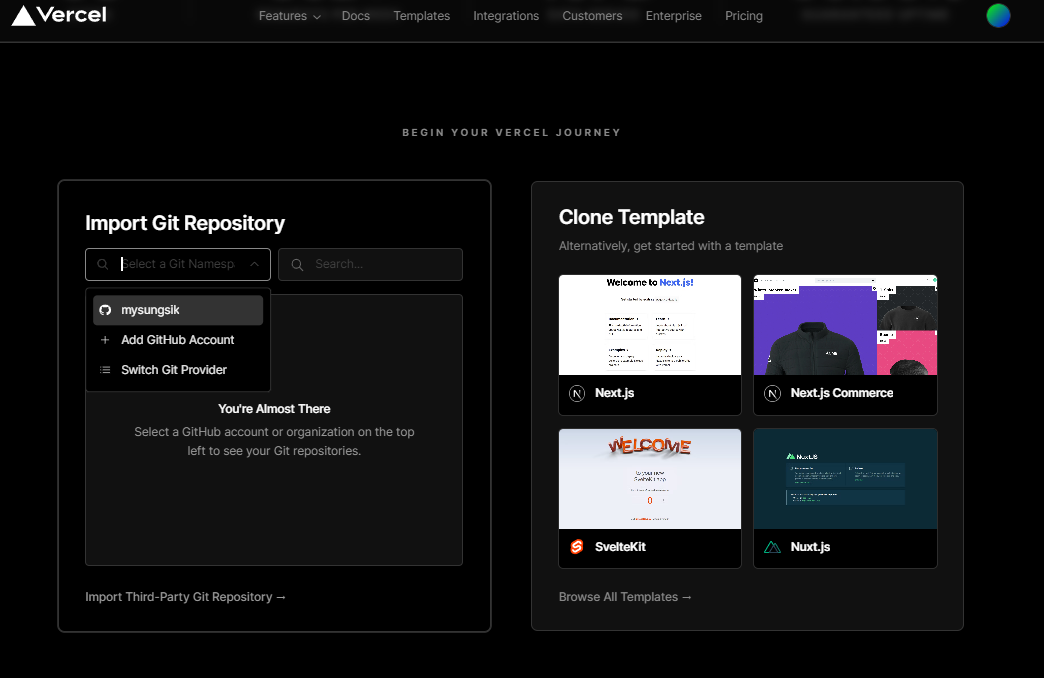Viewport: 1044px width, 678px height.
Task: Click the plus icon for Add GitHub Account
Action: click(x=105, y=340)
